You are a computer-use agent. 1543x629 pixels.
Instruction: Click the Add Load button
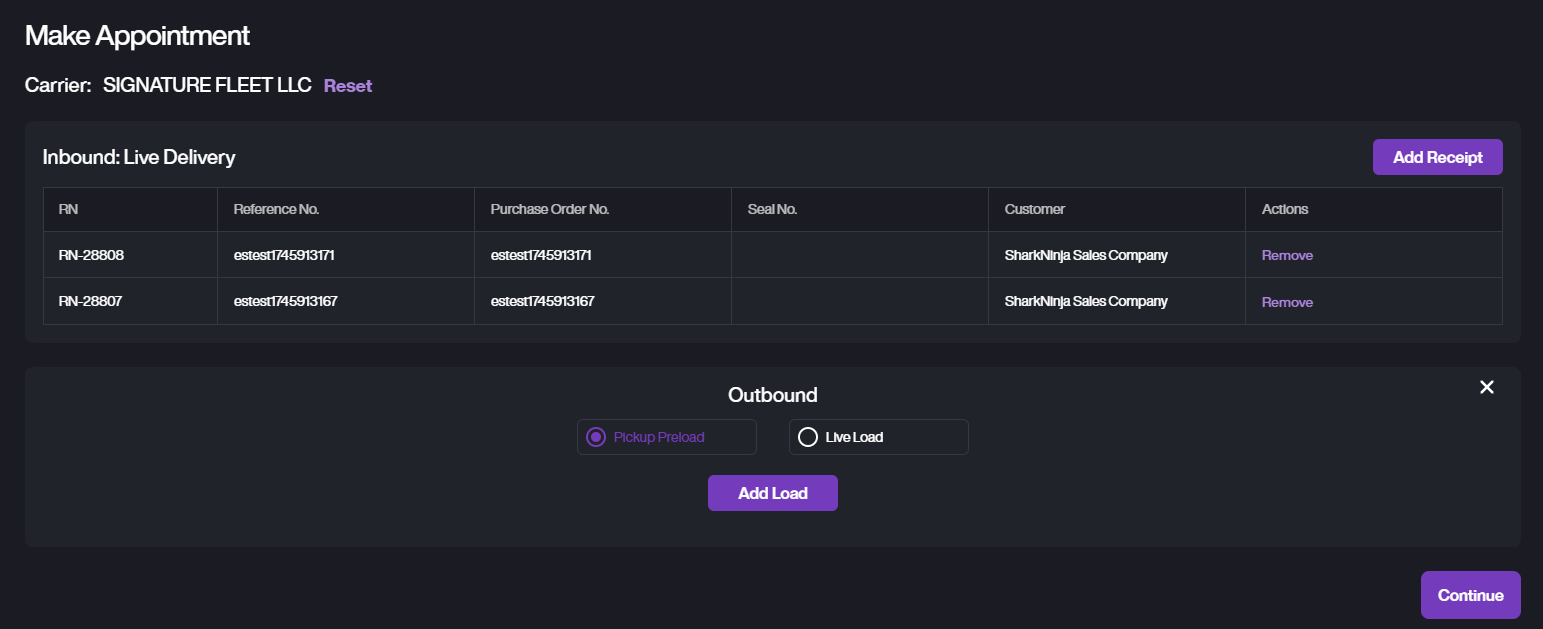pyautogui.click(x=772, y=493)
